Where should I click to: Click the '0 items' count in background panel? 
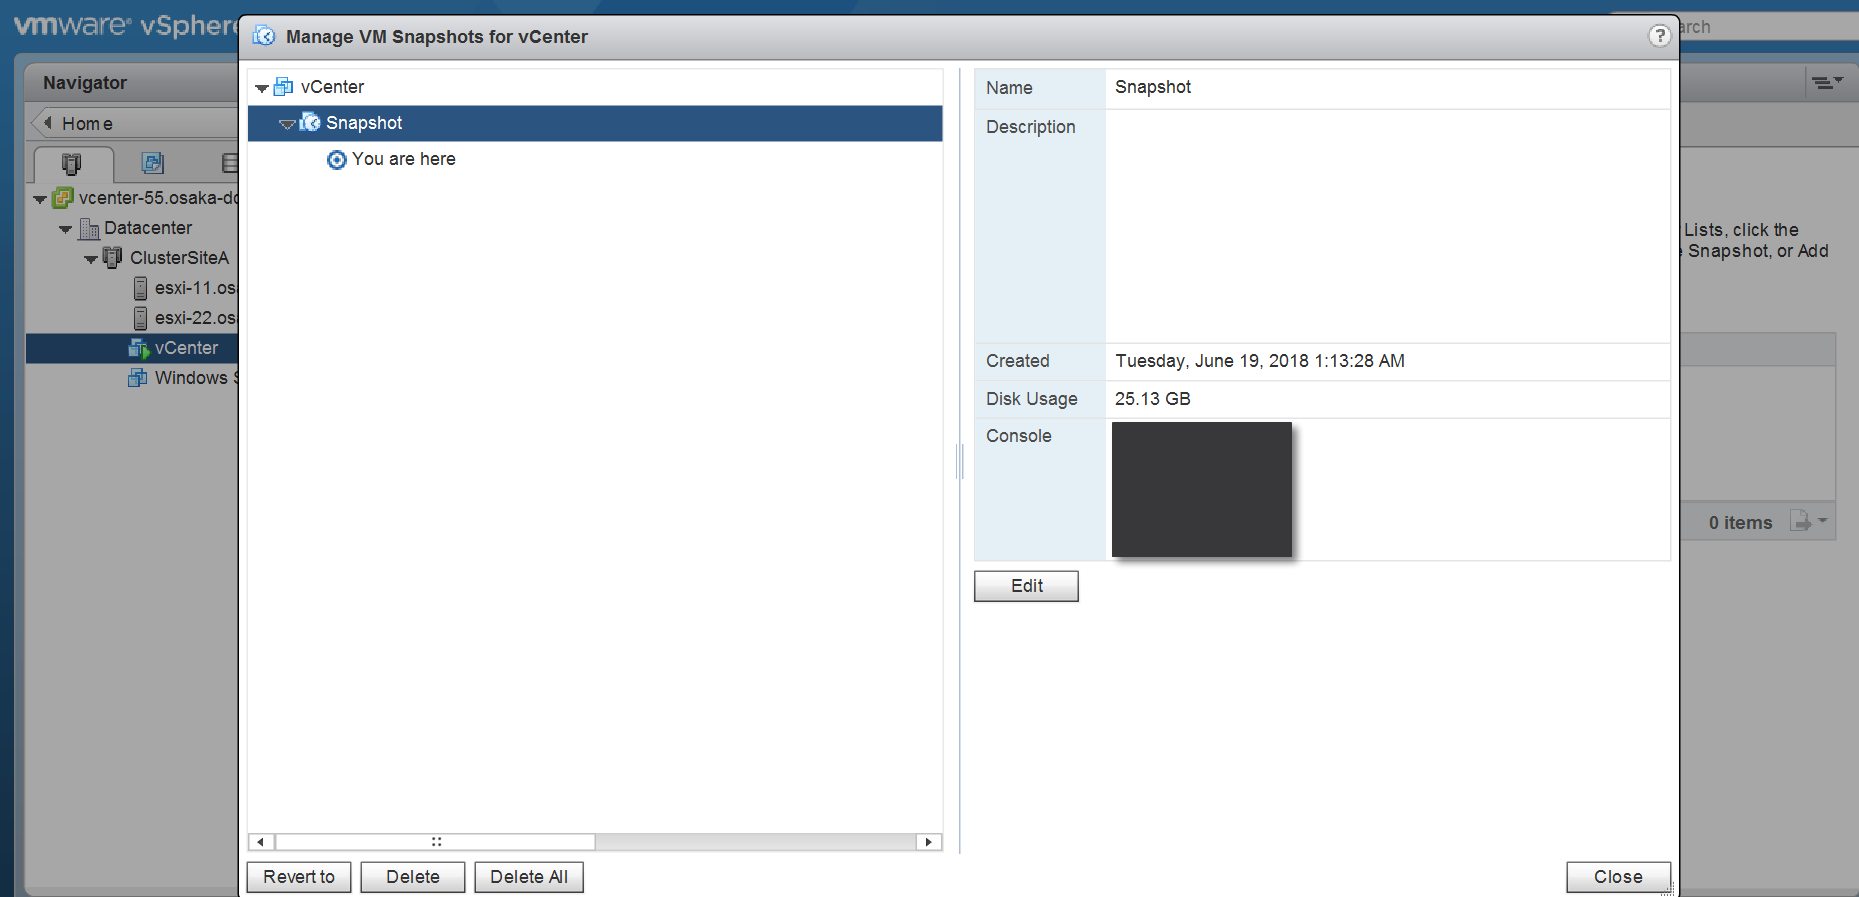click(x=1740, y=522)
